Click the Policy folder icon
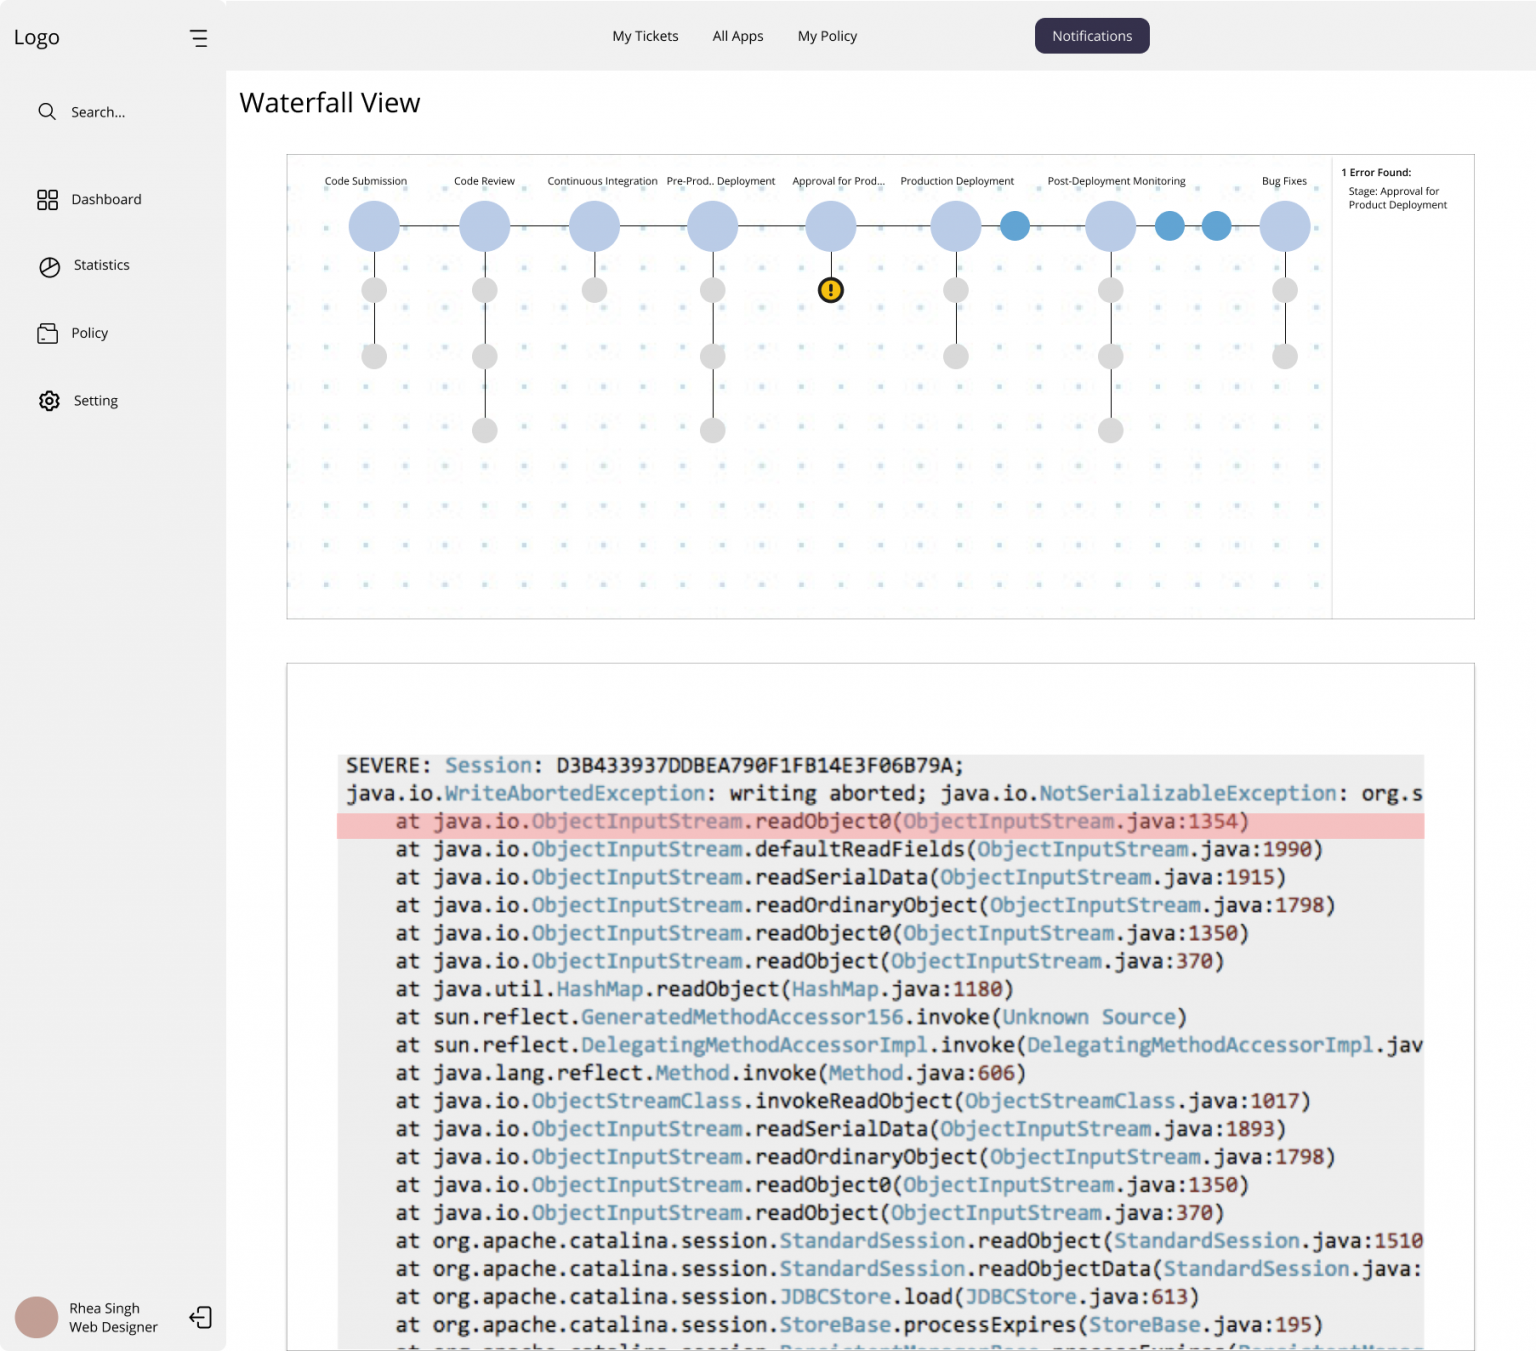The image size is (1536, 1351). tap(47, 334)
